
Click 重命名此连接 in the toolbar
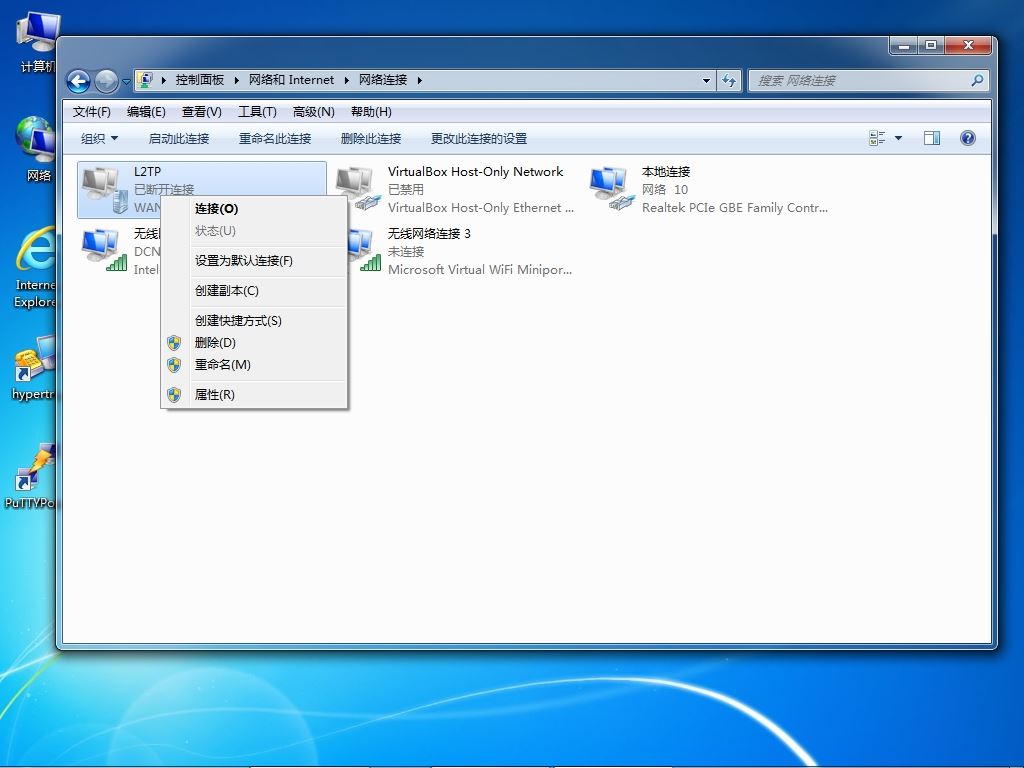(275, 138)
